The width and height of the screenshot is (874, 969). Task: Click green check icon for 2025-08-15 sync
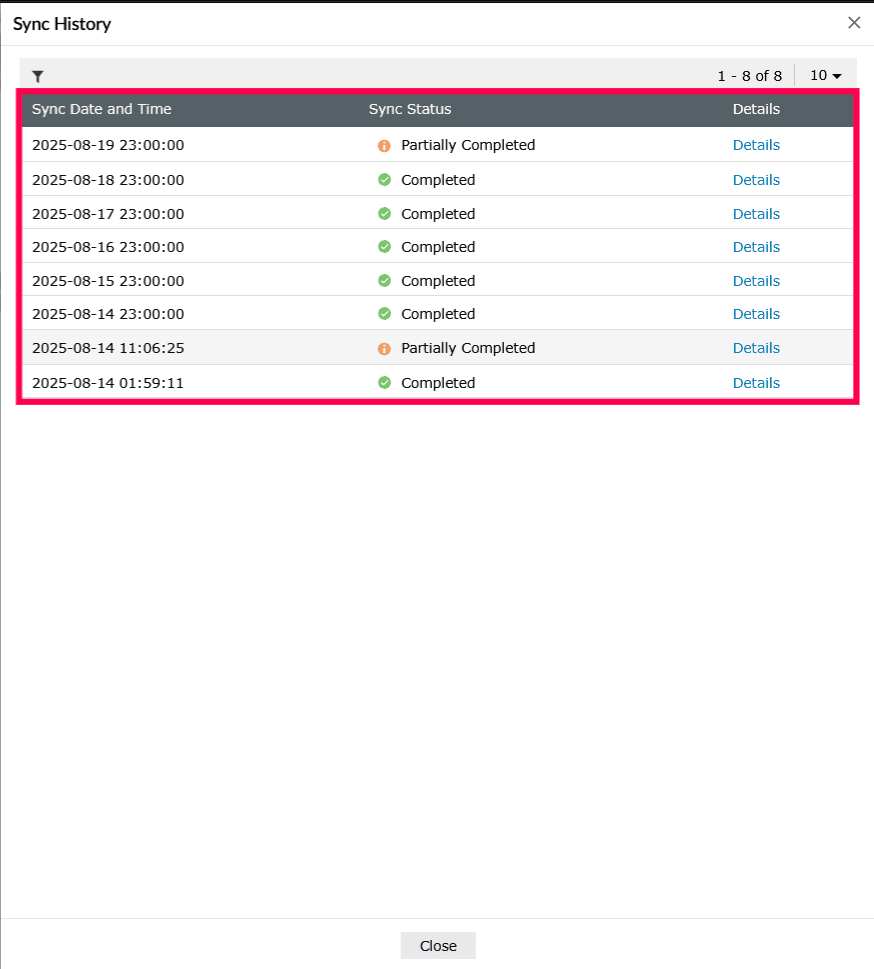pyautogui.click(x=384, y=281)
